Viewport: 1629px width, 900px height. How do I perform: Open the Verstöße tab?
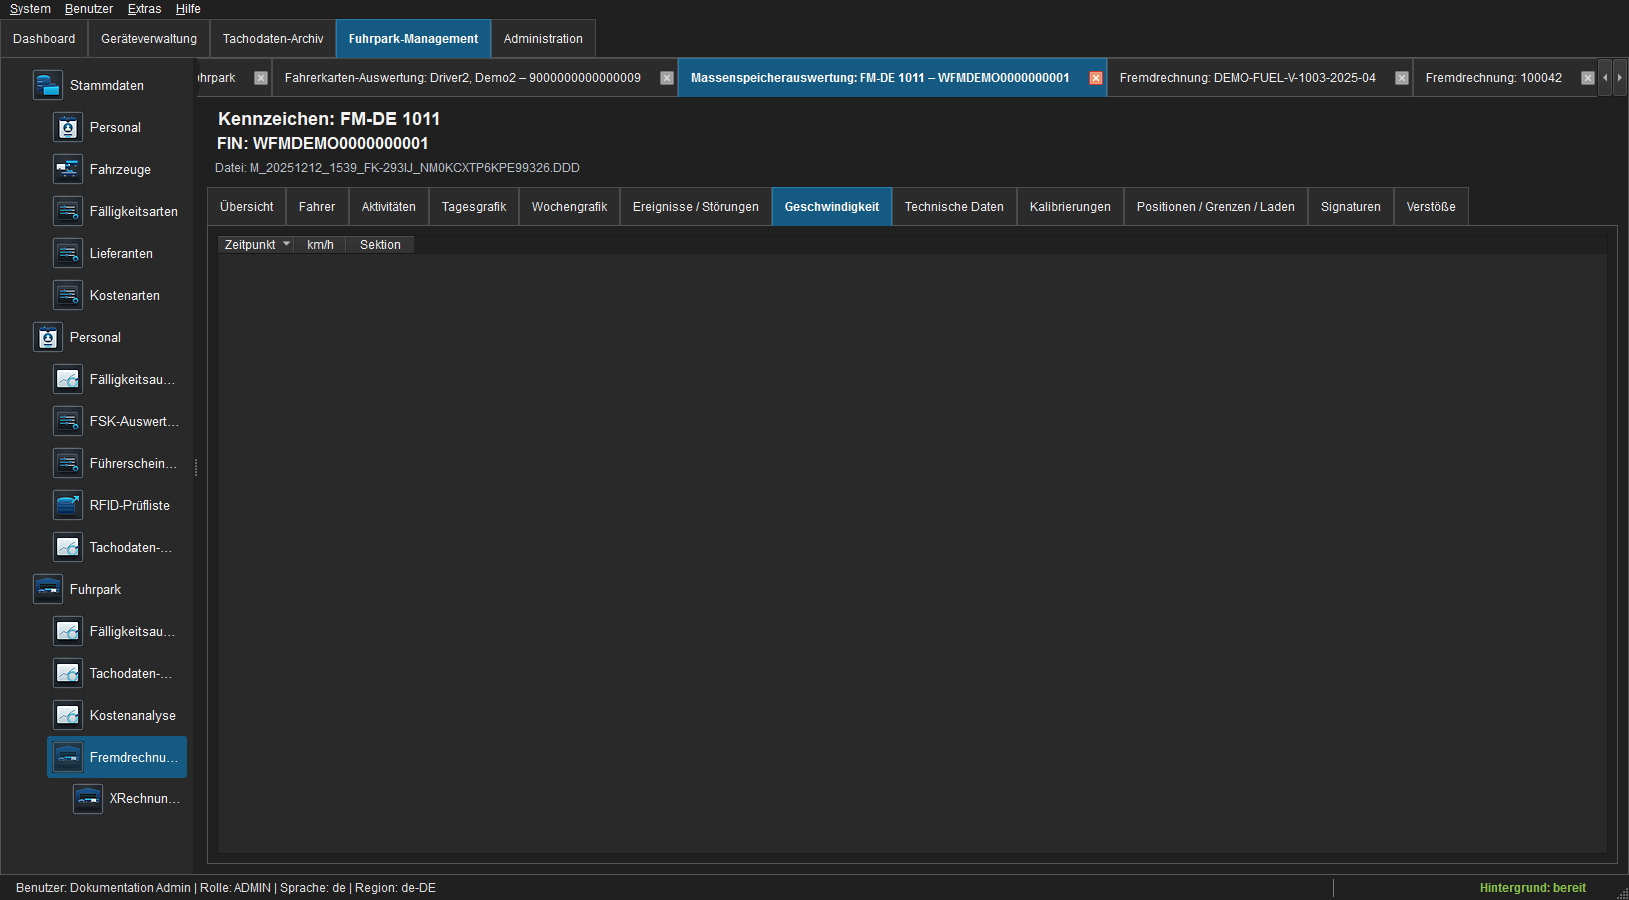point(1431,207)
